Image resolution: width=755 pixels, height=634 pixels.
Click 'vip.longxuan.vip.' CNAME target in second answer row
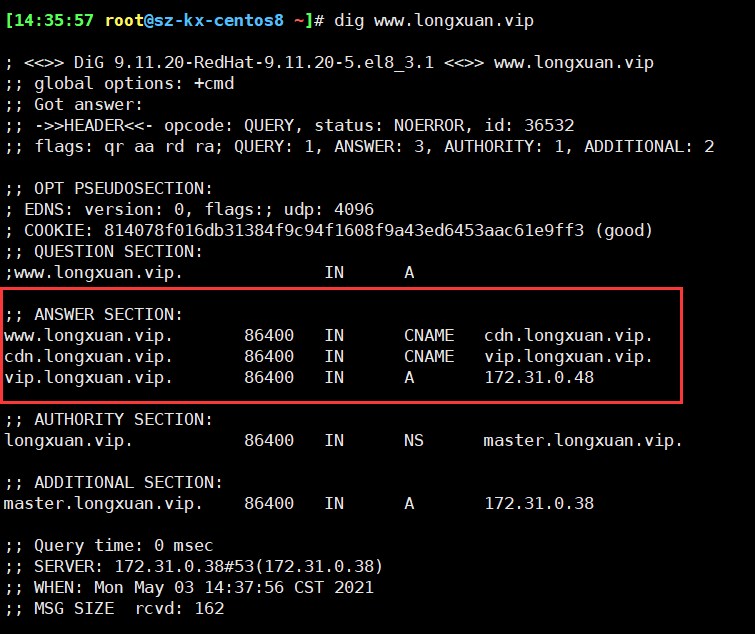[x=568, y=357]
